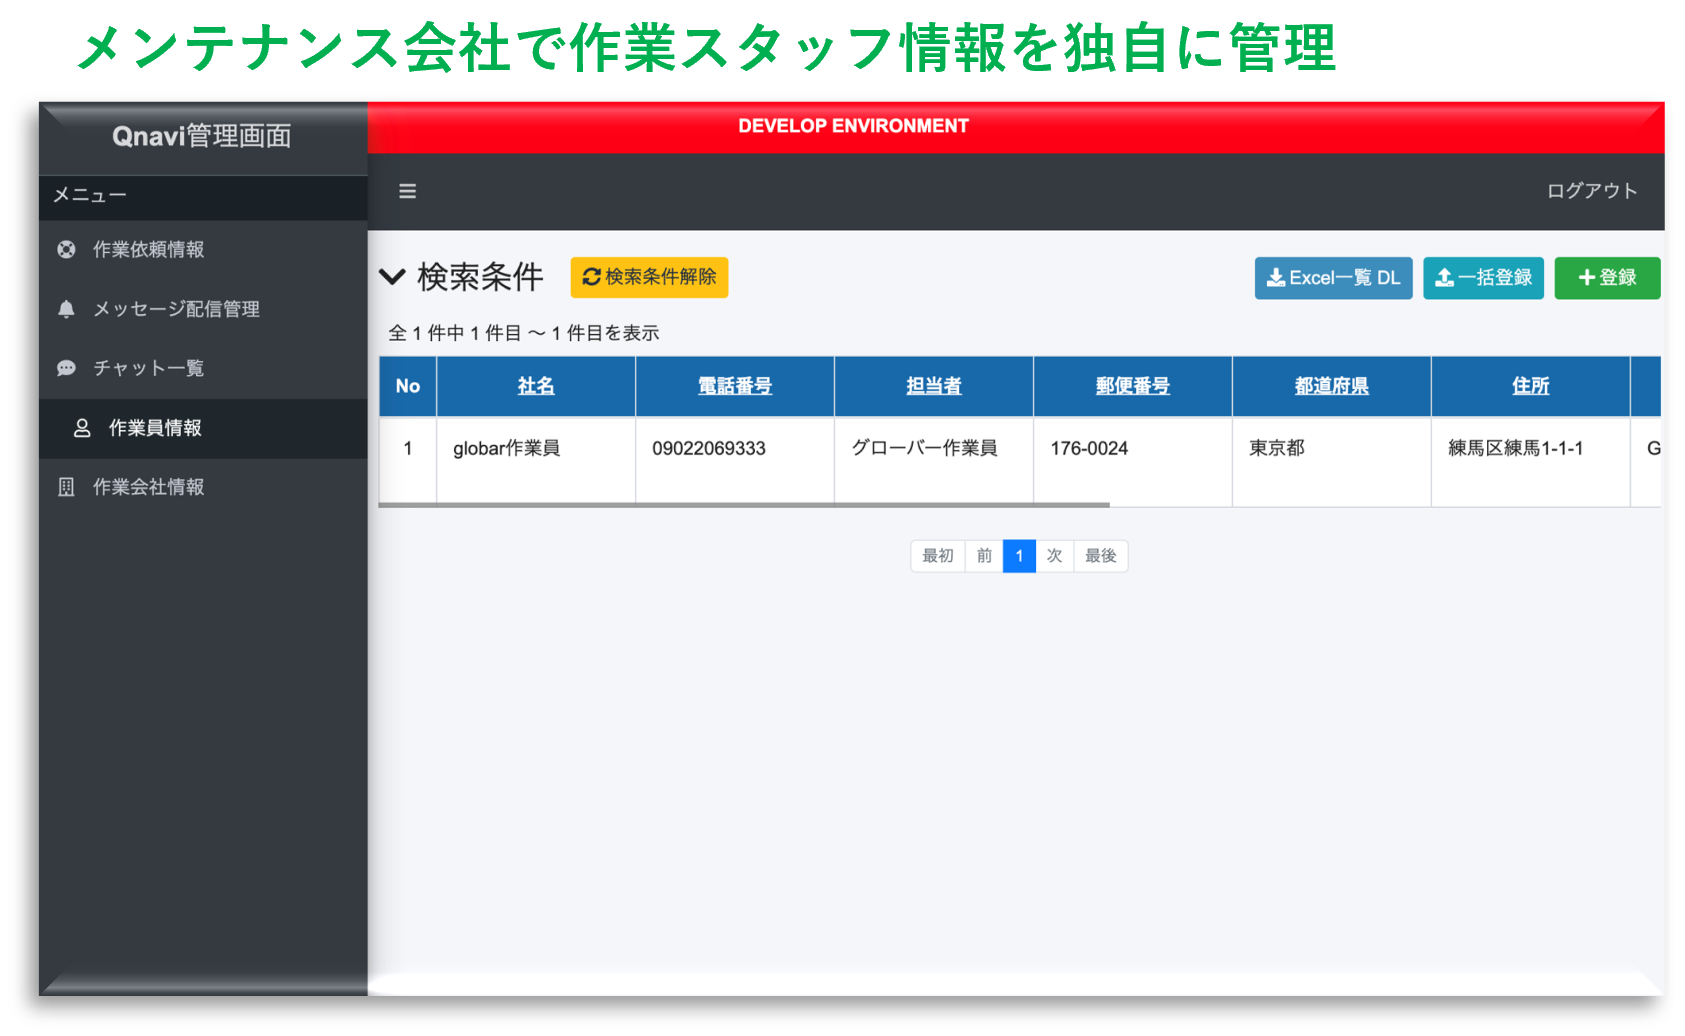Click the person icon beside 作業員情報

82,428
